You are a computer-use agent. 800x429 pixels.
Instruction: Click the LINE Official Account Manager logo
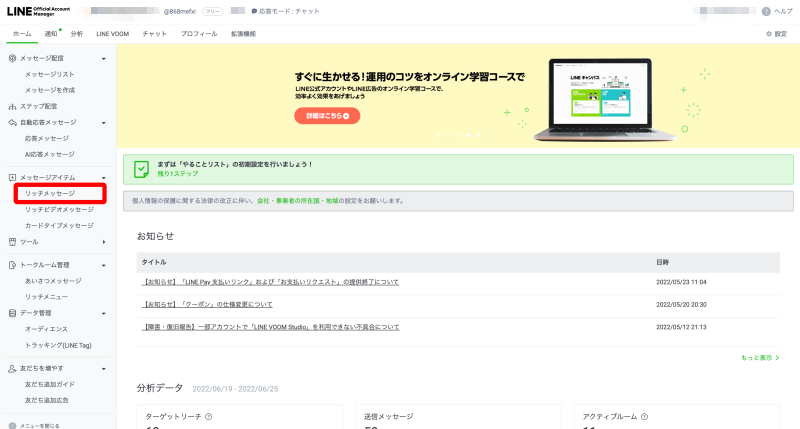click(x=39, y=11)
